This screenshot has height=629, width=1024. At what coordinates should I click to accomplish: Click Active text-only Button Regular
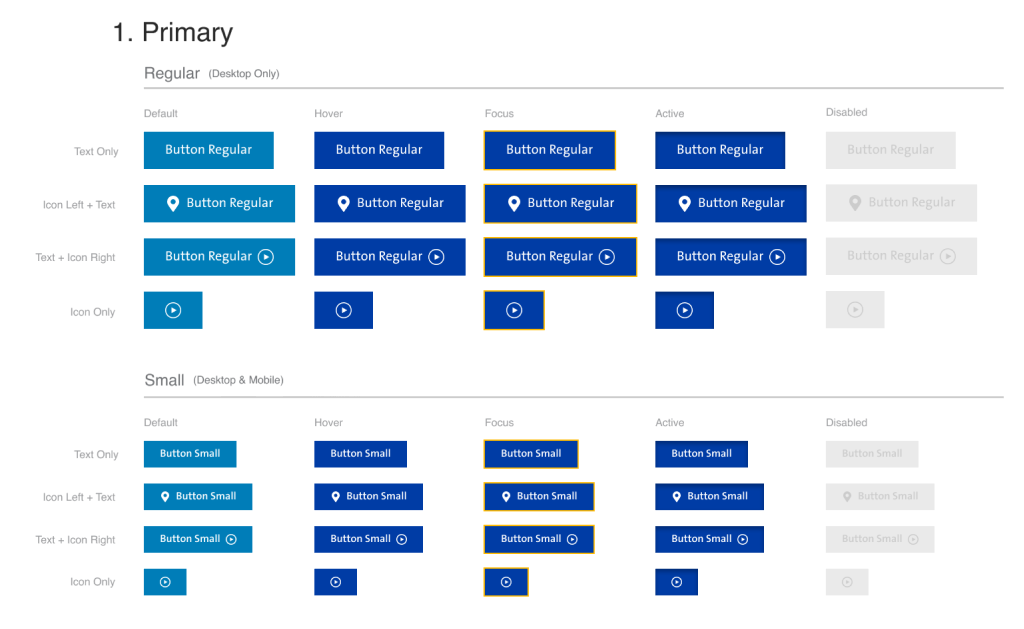coord(720,150)
